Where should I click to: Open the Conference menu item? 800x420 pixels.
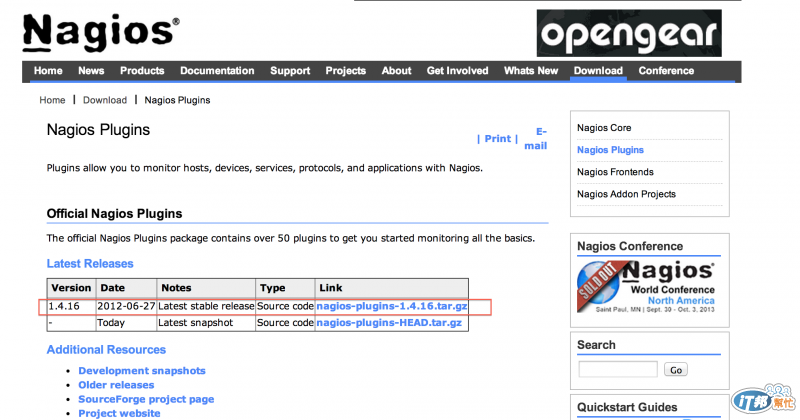pos(666,71)
